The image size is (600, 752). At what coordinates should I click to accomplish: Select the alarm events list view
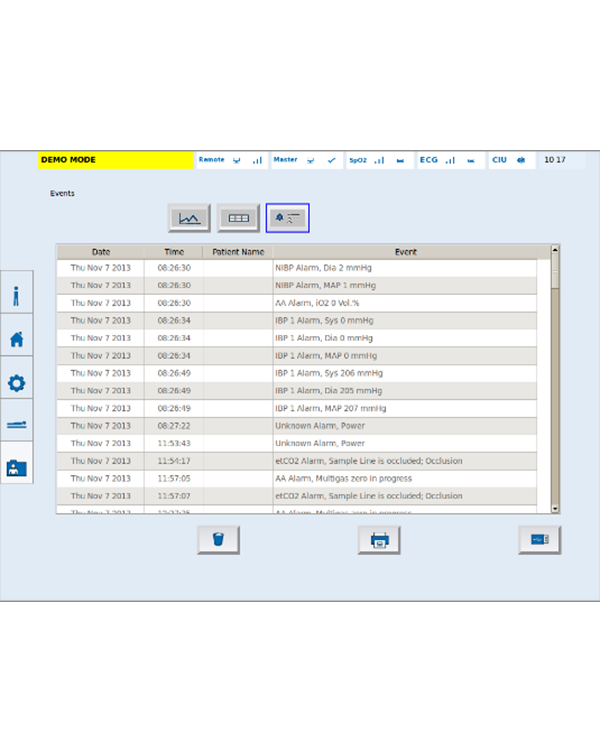pos(288,218)
